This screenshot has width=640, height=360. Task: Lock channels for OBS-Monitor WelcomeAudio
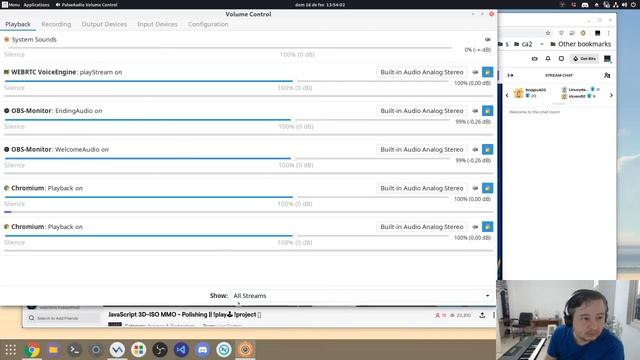pyautogui.click(x=487, y=149)
